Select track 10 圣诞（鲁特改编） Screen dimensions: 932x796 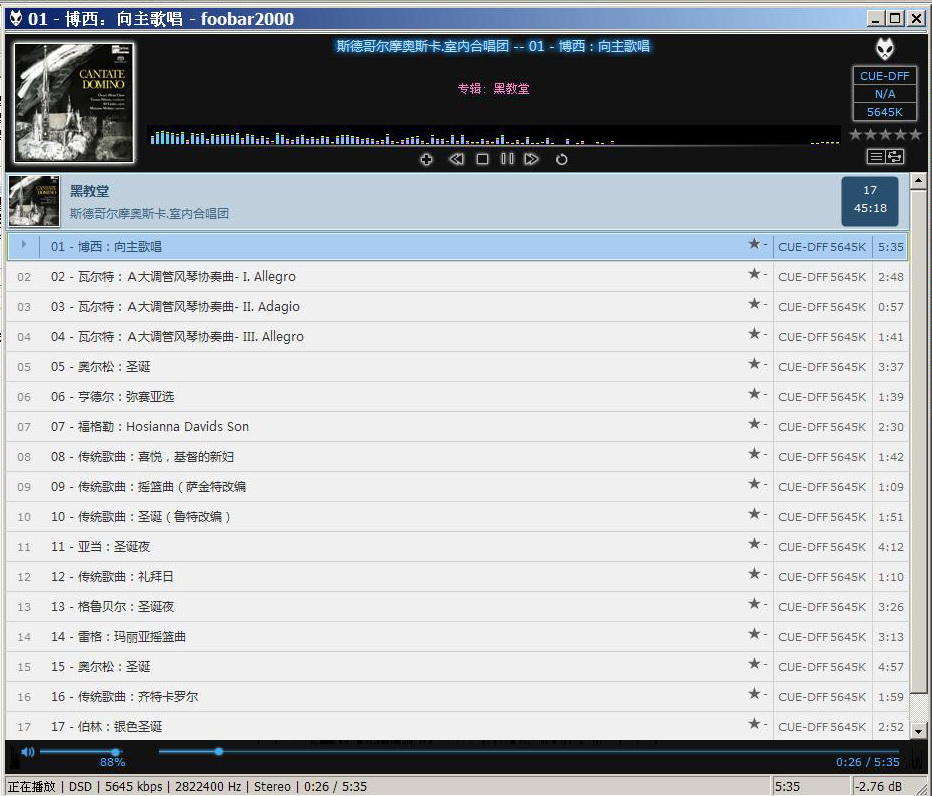(457, 517)
